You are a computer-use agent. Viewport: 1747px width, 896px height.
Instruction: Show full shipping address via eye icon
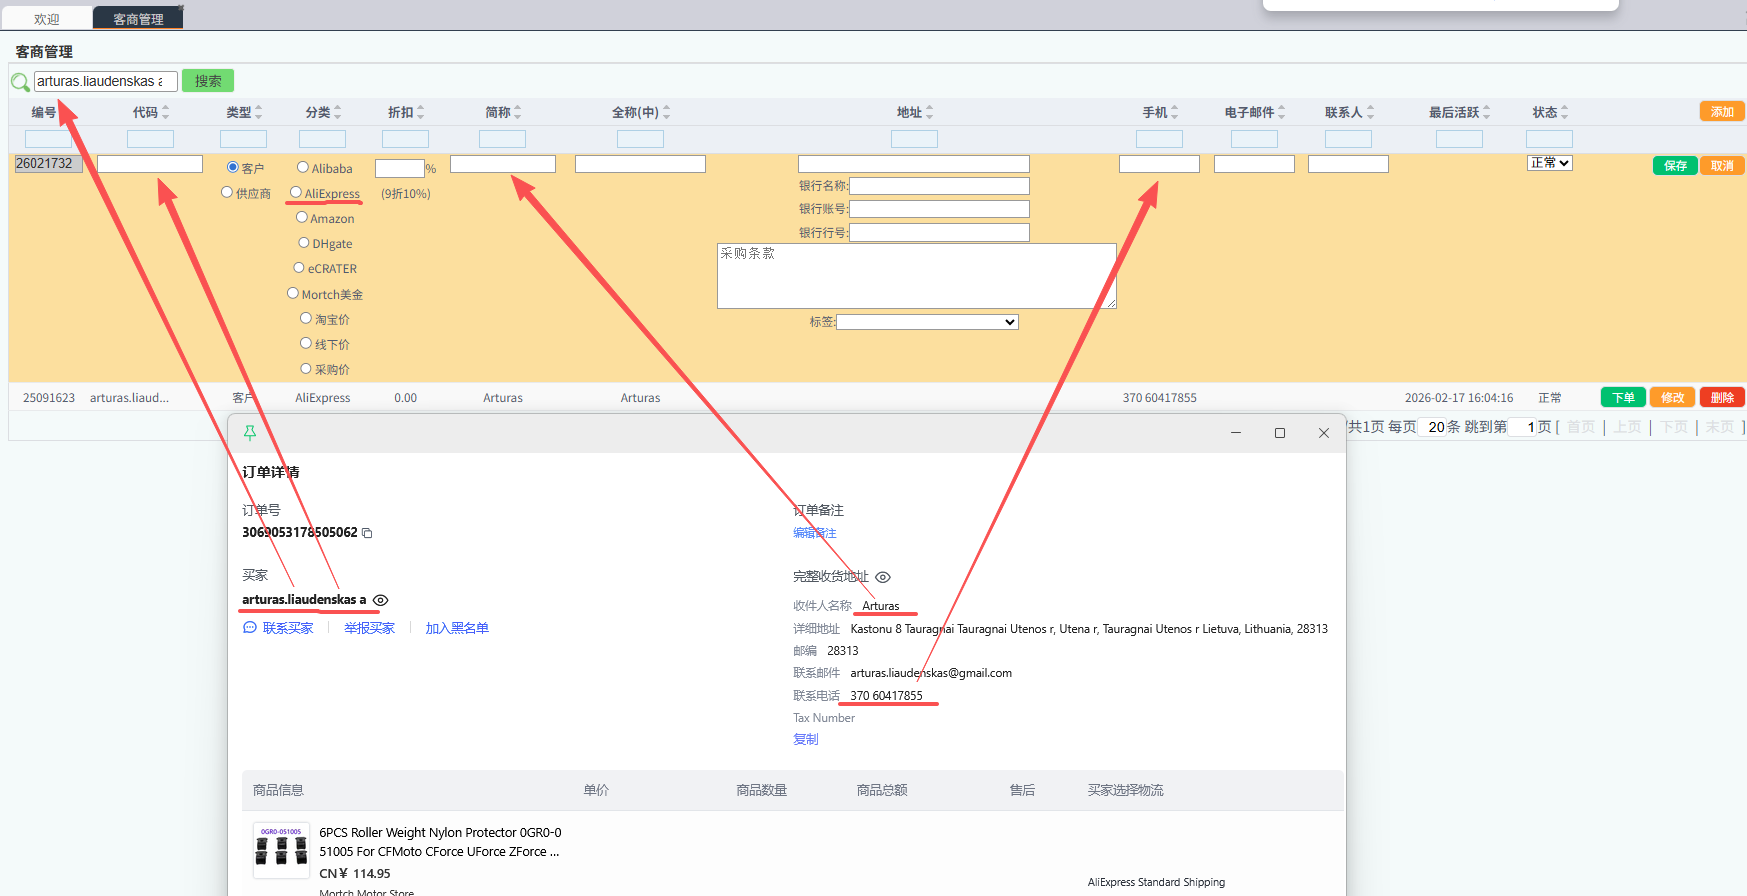coord(883,577)
